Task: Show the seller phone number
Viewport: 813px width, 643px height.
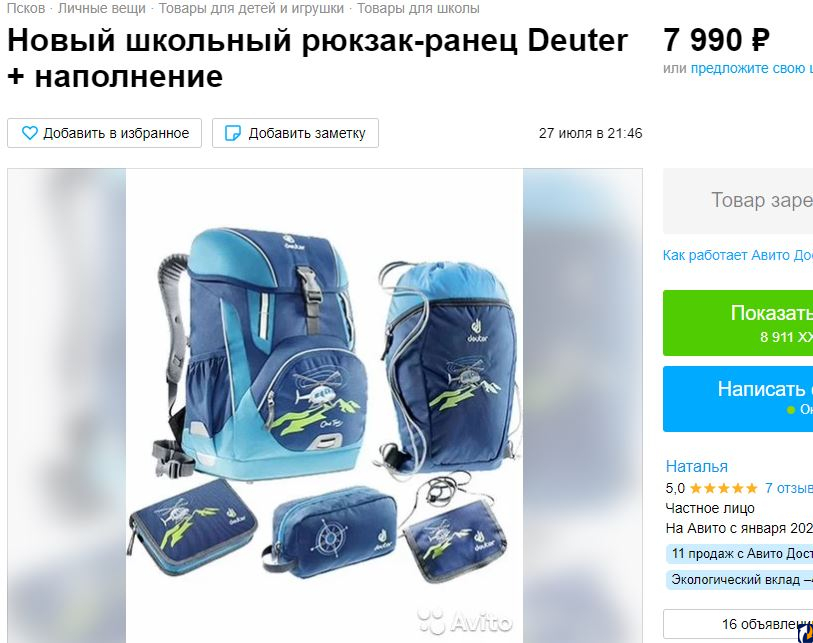Action: pyautogui.click(x=738, y=323)
